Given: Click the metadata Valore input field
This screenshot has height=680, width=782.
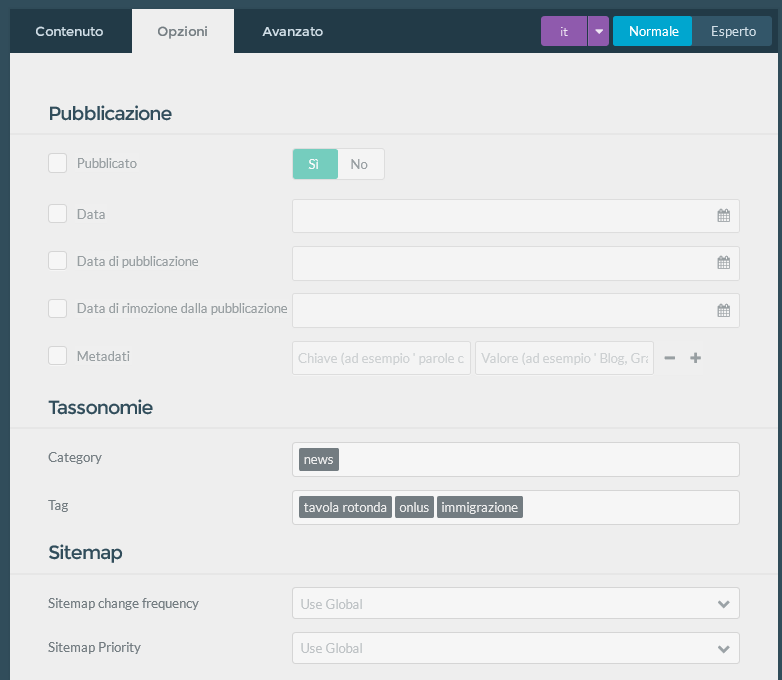Looking at the screenshot, I should coord(564,358).
